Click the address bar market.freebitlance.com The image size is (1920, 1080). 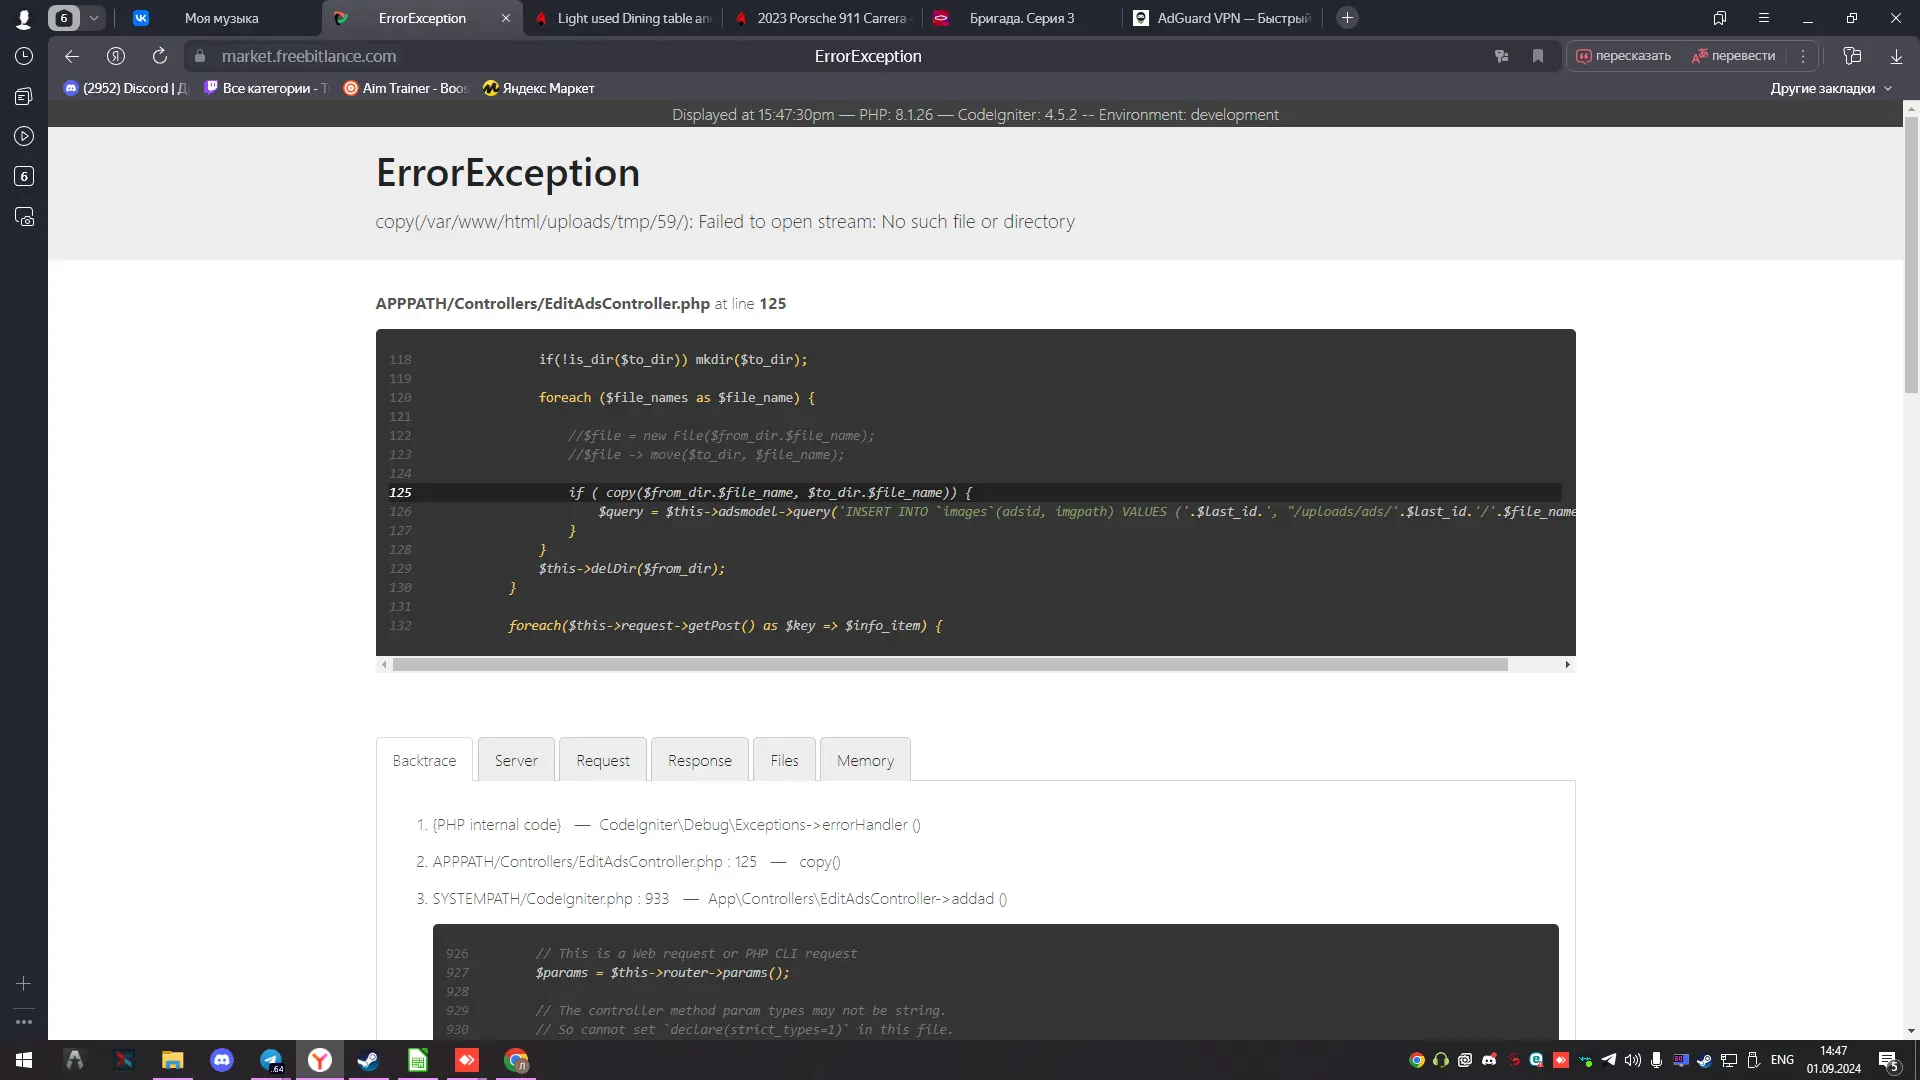309,56
